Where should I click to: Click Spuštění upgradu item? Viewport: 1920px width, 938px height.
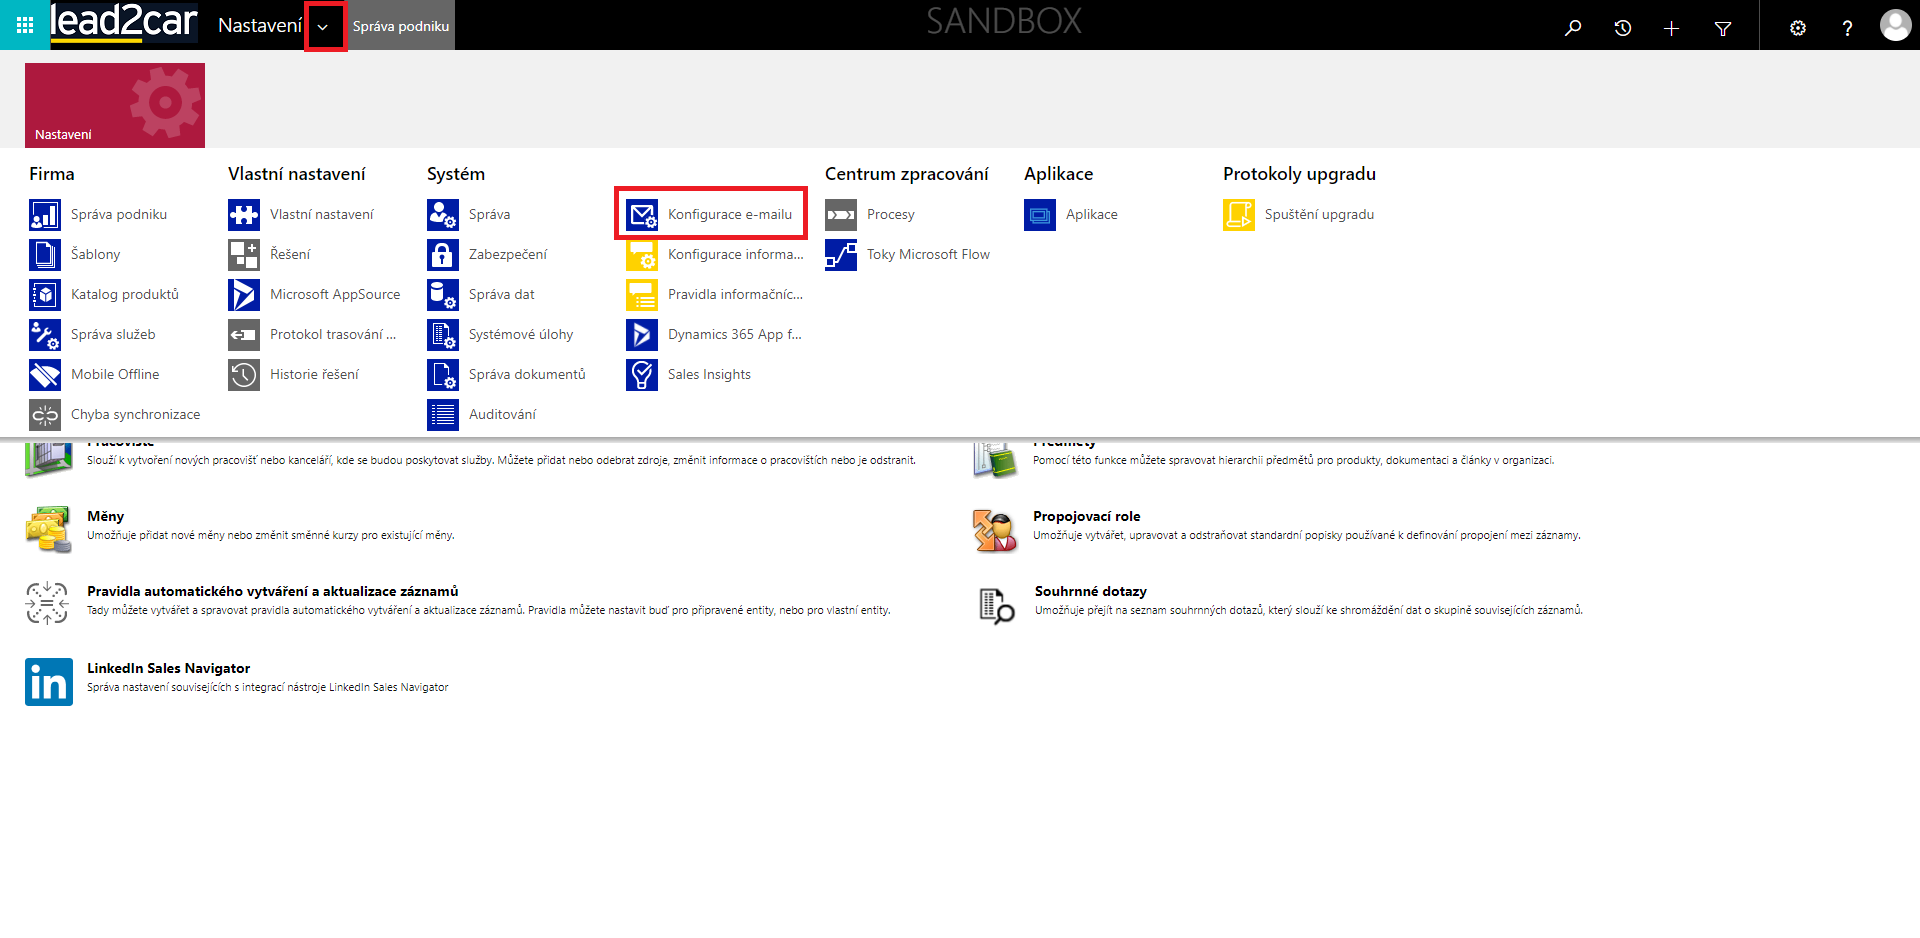click(x=1318, y=215)
